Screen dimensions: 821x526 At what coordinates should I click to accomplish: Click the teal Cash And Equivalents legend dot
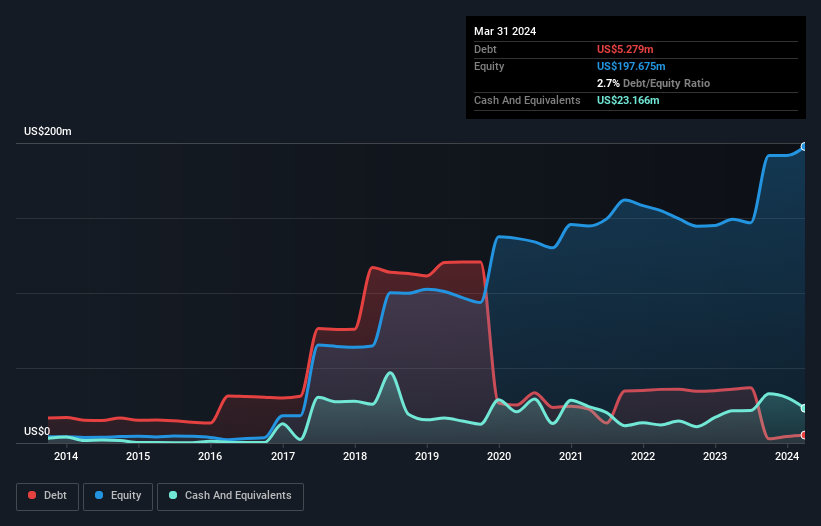[x=173, y=495]
